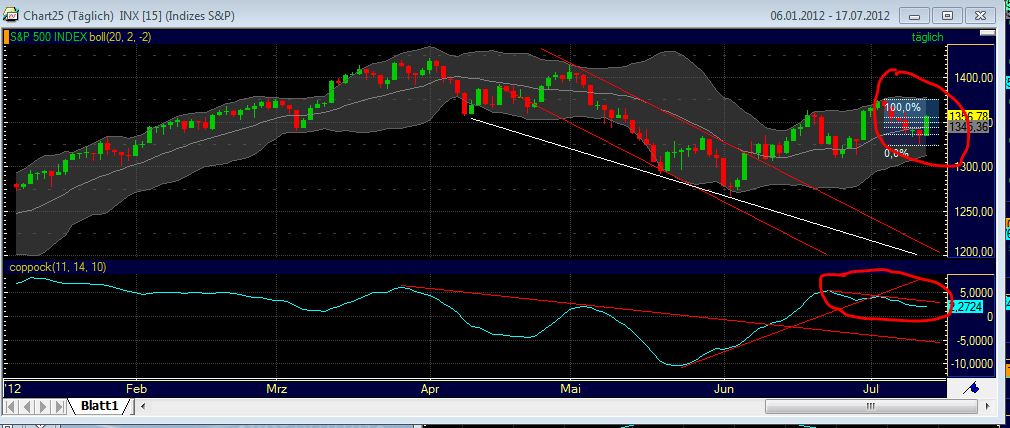Click the horizontal scrollbar left arrow
Screen dimensions: 1010x428
point(142,406)
